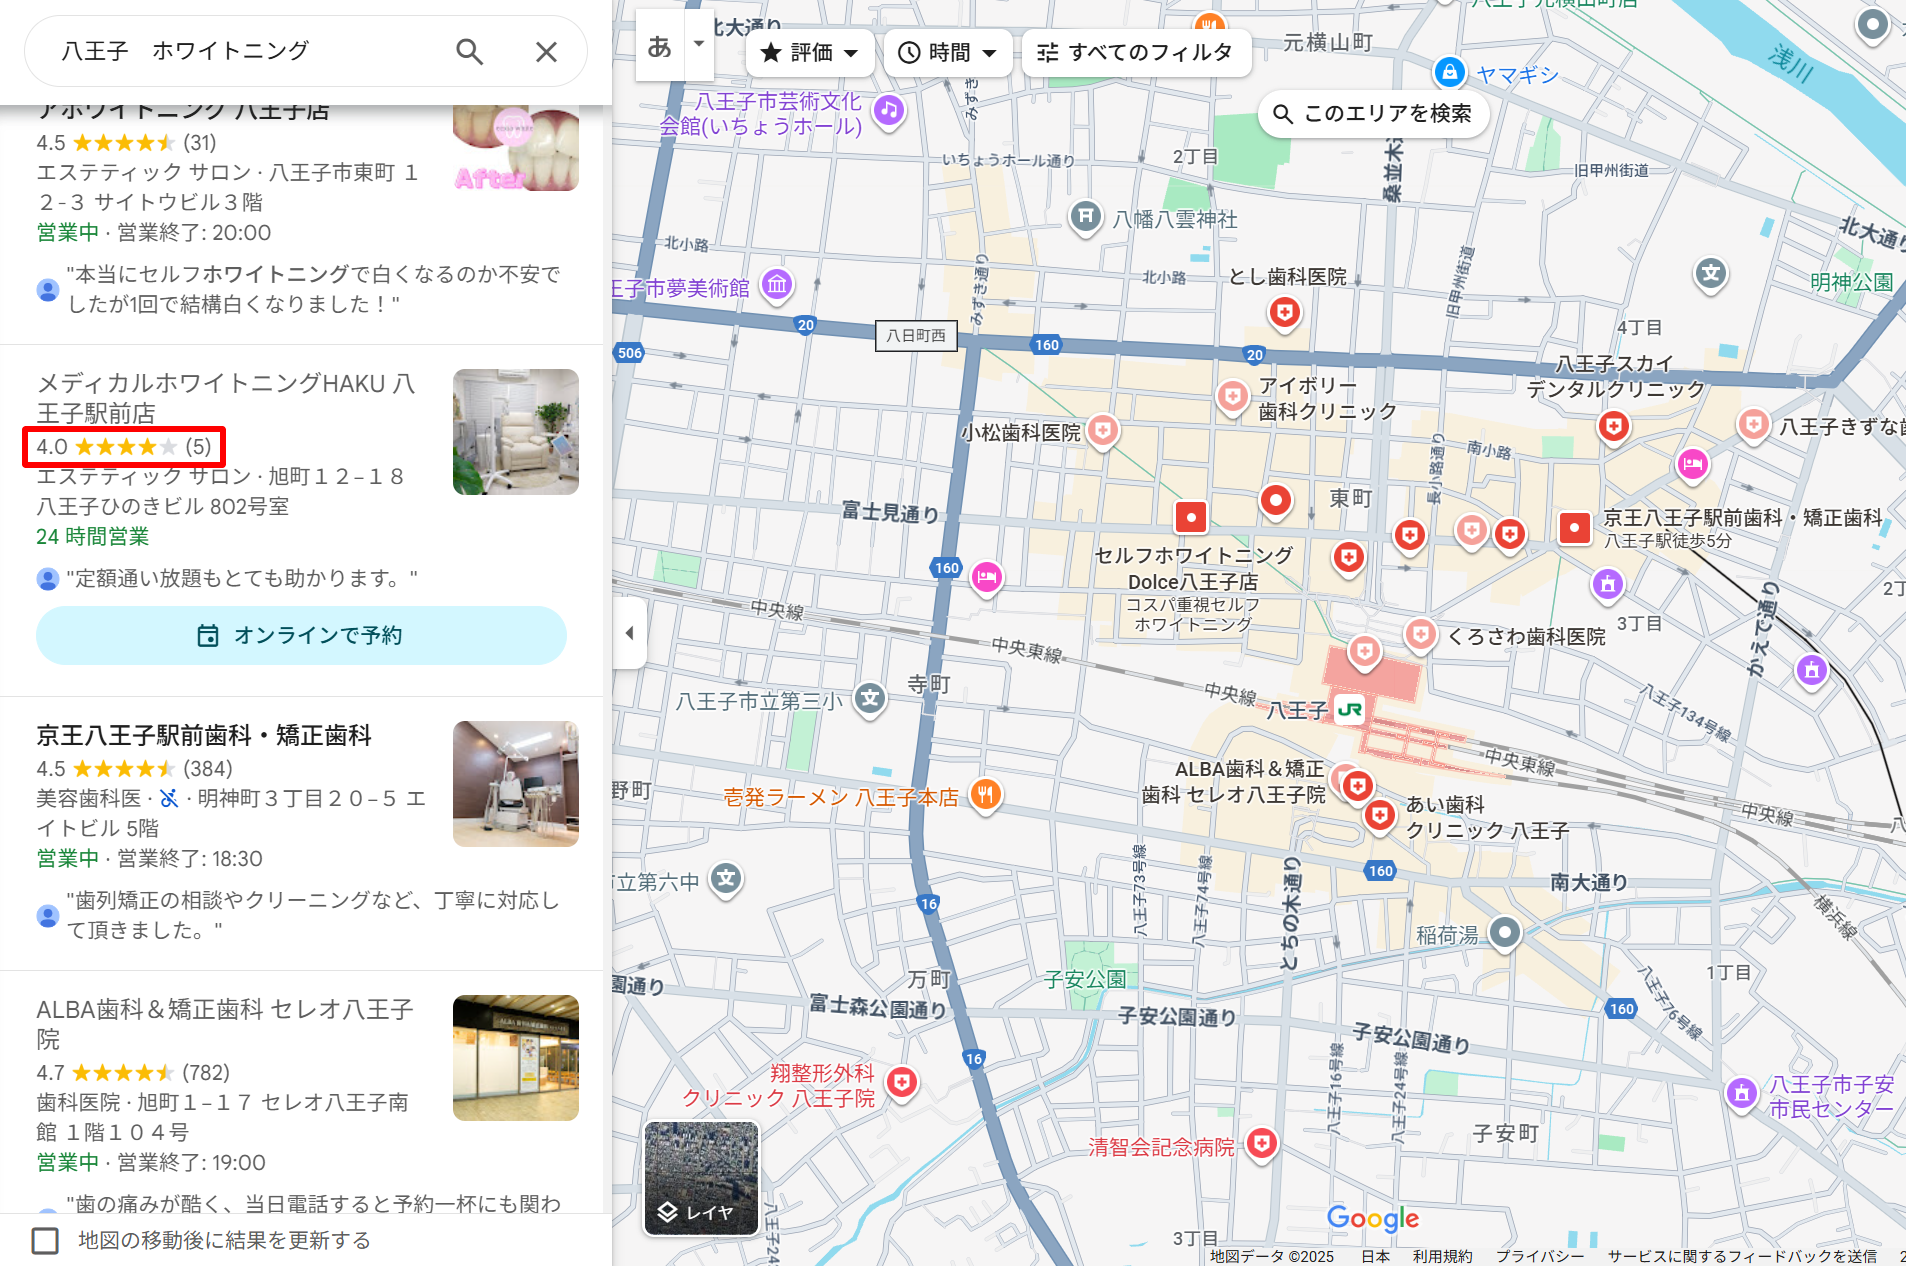Viewport: 1906px width, 1266px height.
Task: Click the 八王子きずな pin icon
Action: click(x=1753, y=424)
